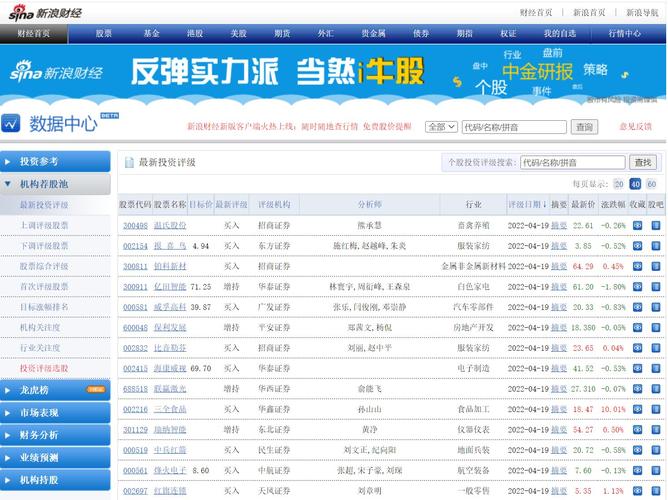Image resolution: width=668 pixels, height=500 pixels.
Task: Click the favorite eye icon for stock 002216
Action: click(x=637, y=409)
